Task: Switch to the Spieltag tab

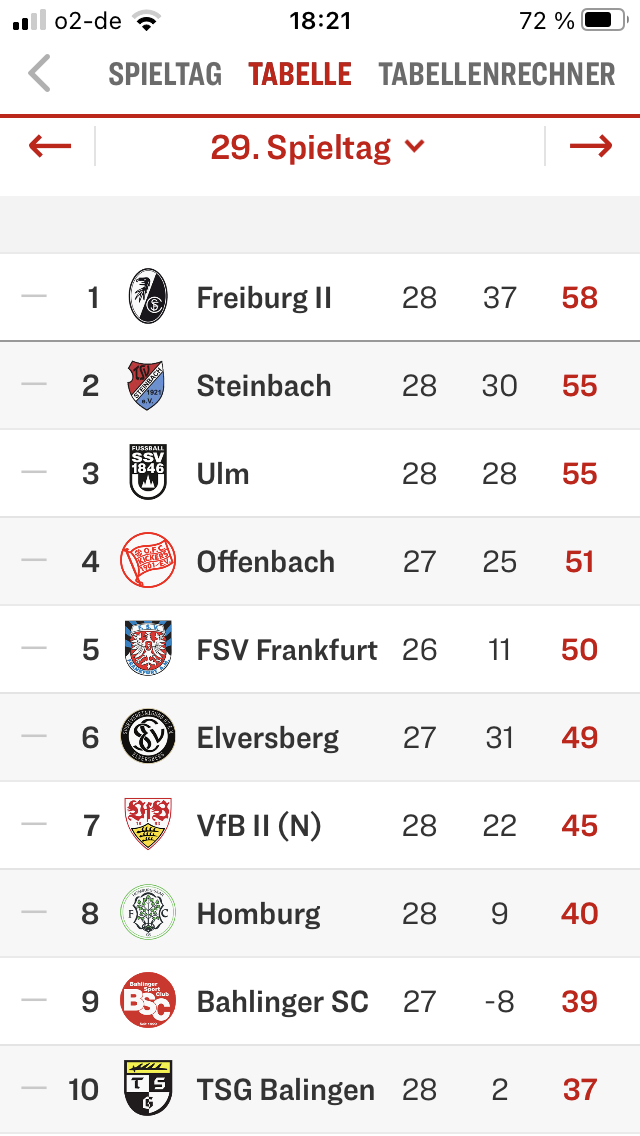Action: coord(165,74)
